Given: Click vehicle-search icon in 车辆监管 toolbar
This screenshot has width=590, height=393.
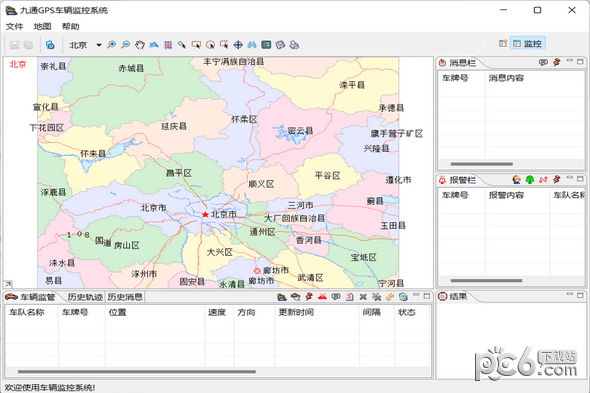Looking at the screenshot, I should pos(295,297).
